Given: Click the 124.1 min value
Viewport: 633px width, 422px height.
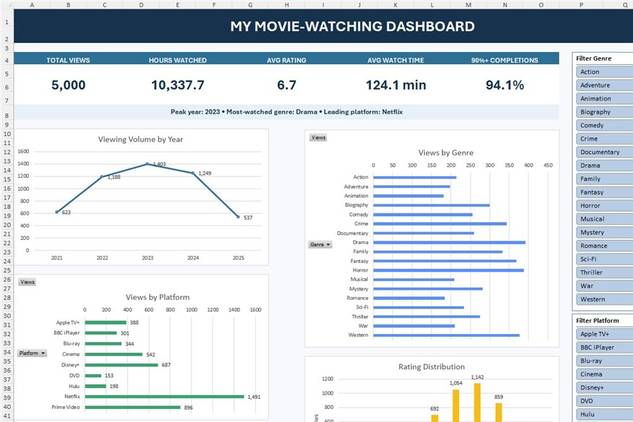Looking at the screenshot, I should click(x=396, y=85).
